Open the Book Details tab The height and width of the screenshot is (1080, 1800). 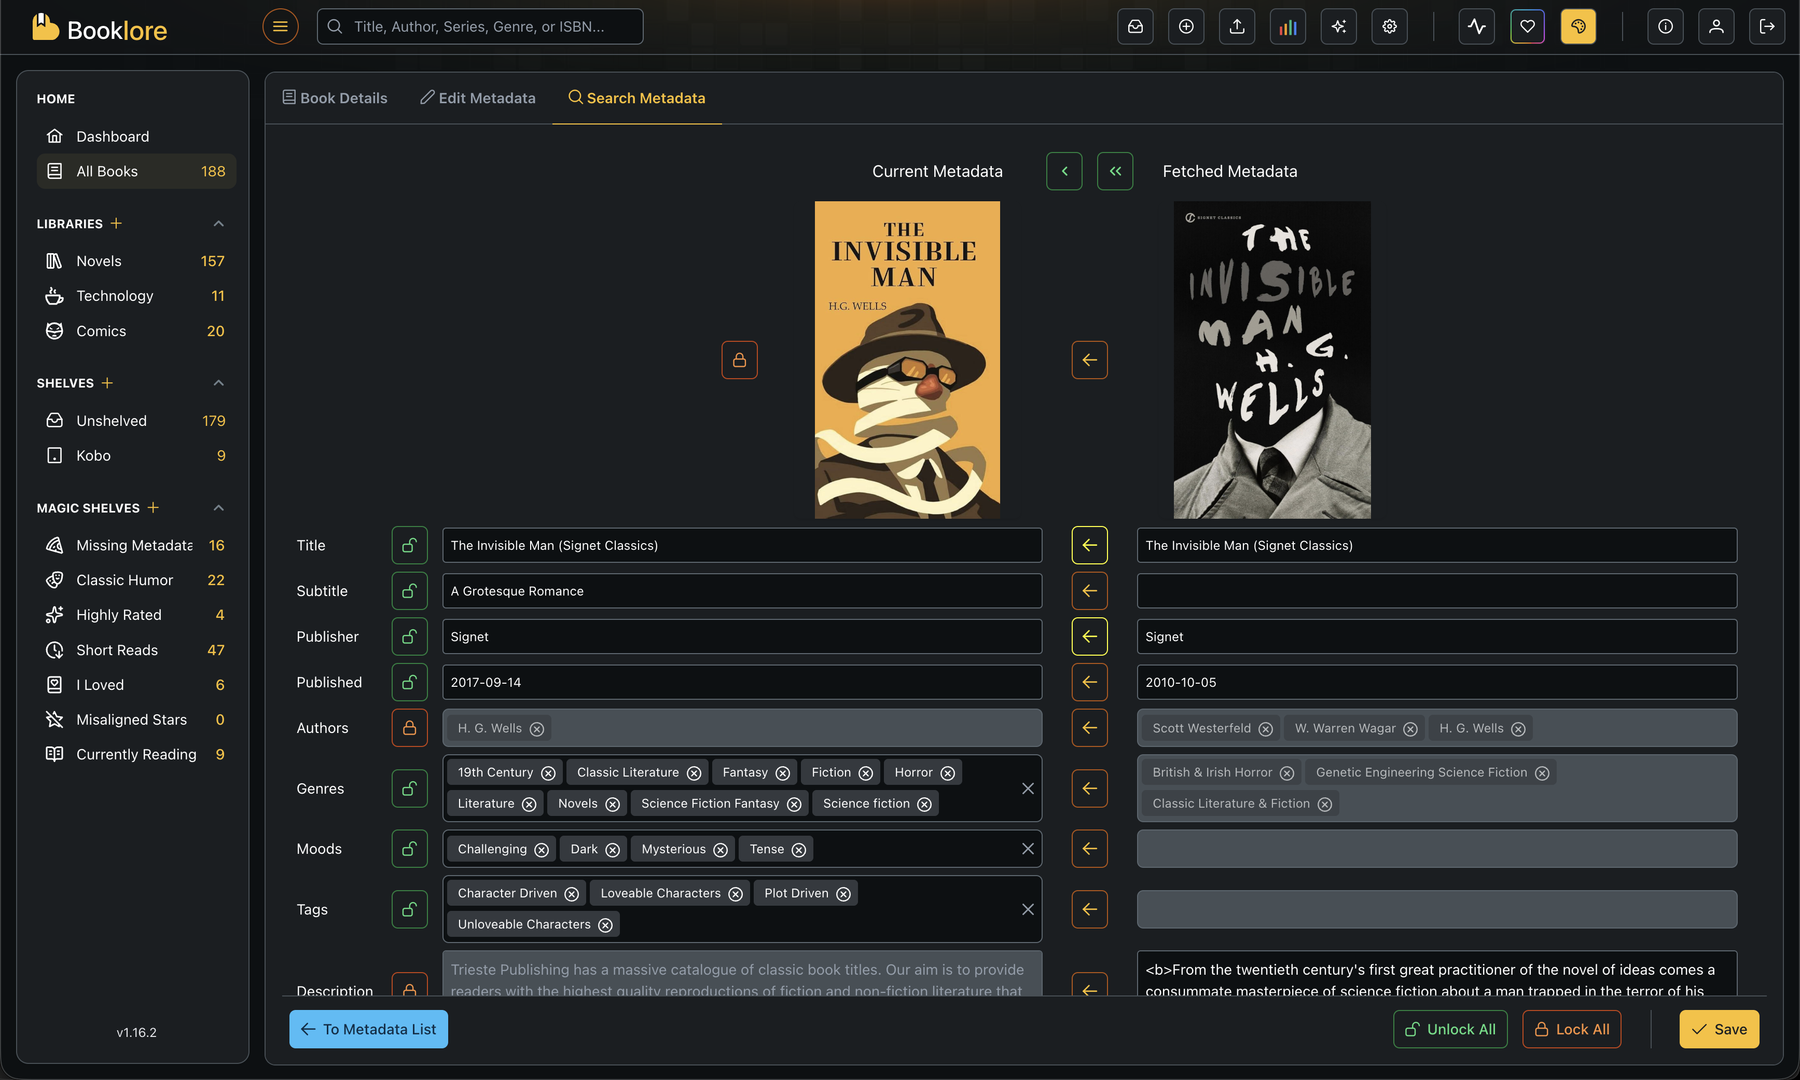coord(335,97)
